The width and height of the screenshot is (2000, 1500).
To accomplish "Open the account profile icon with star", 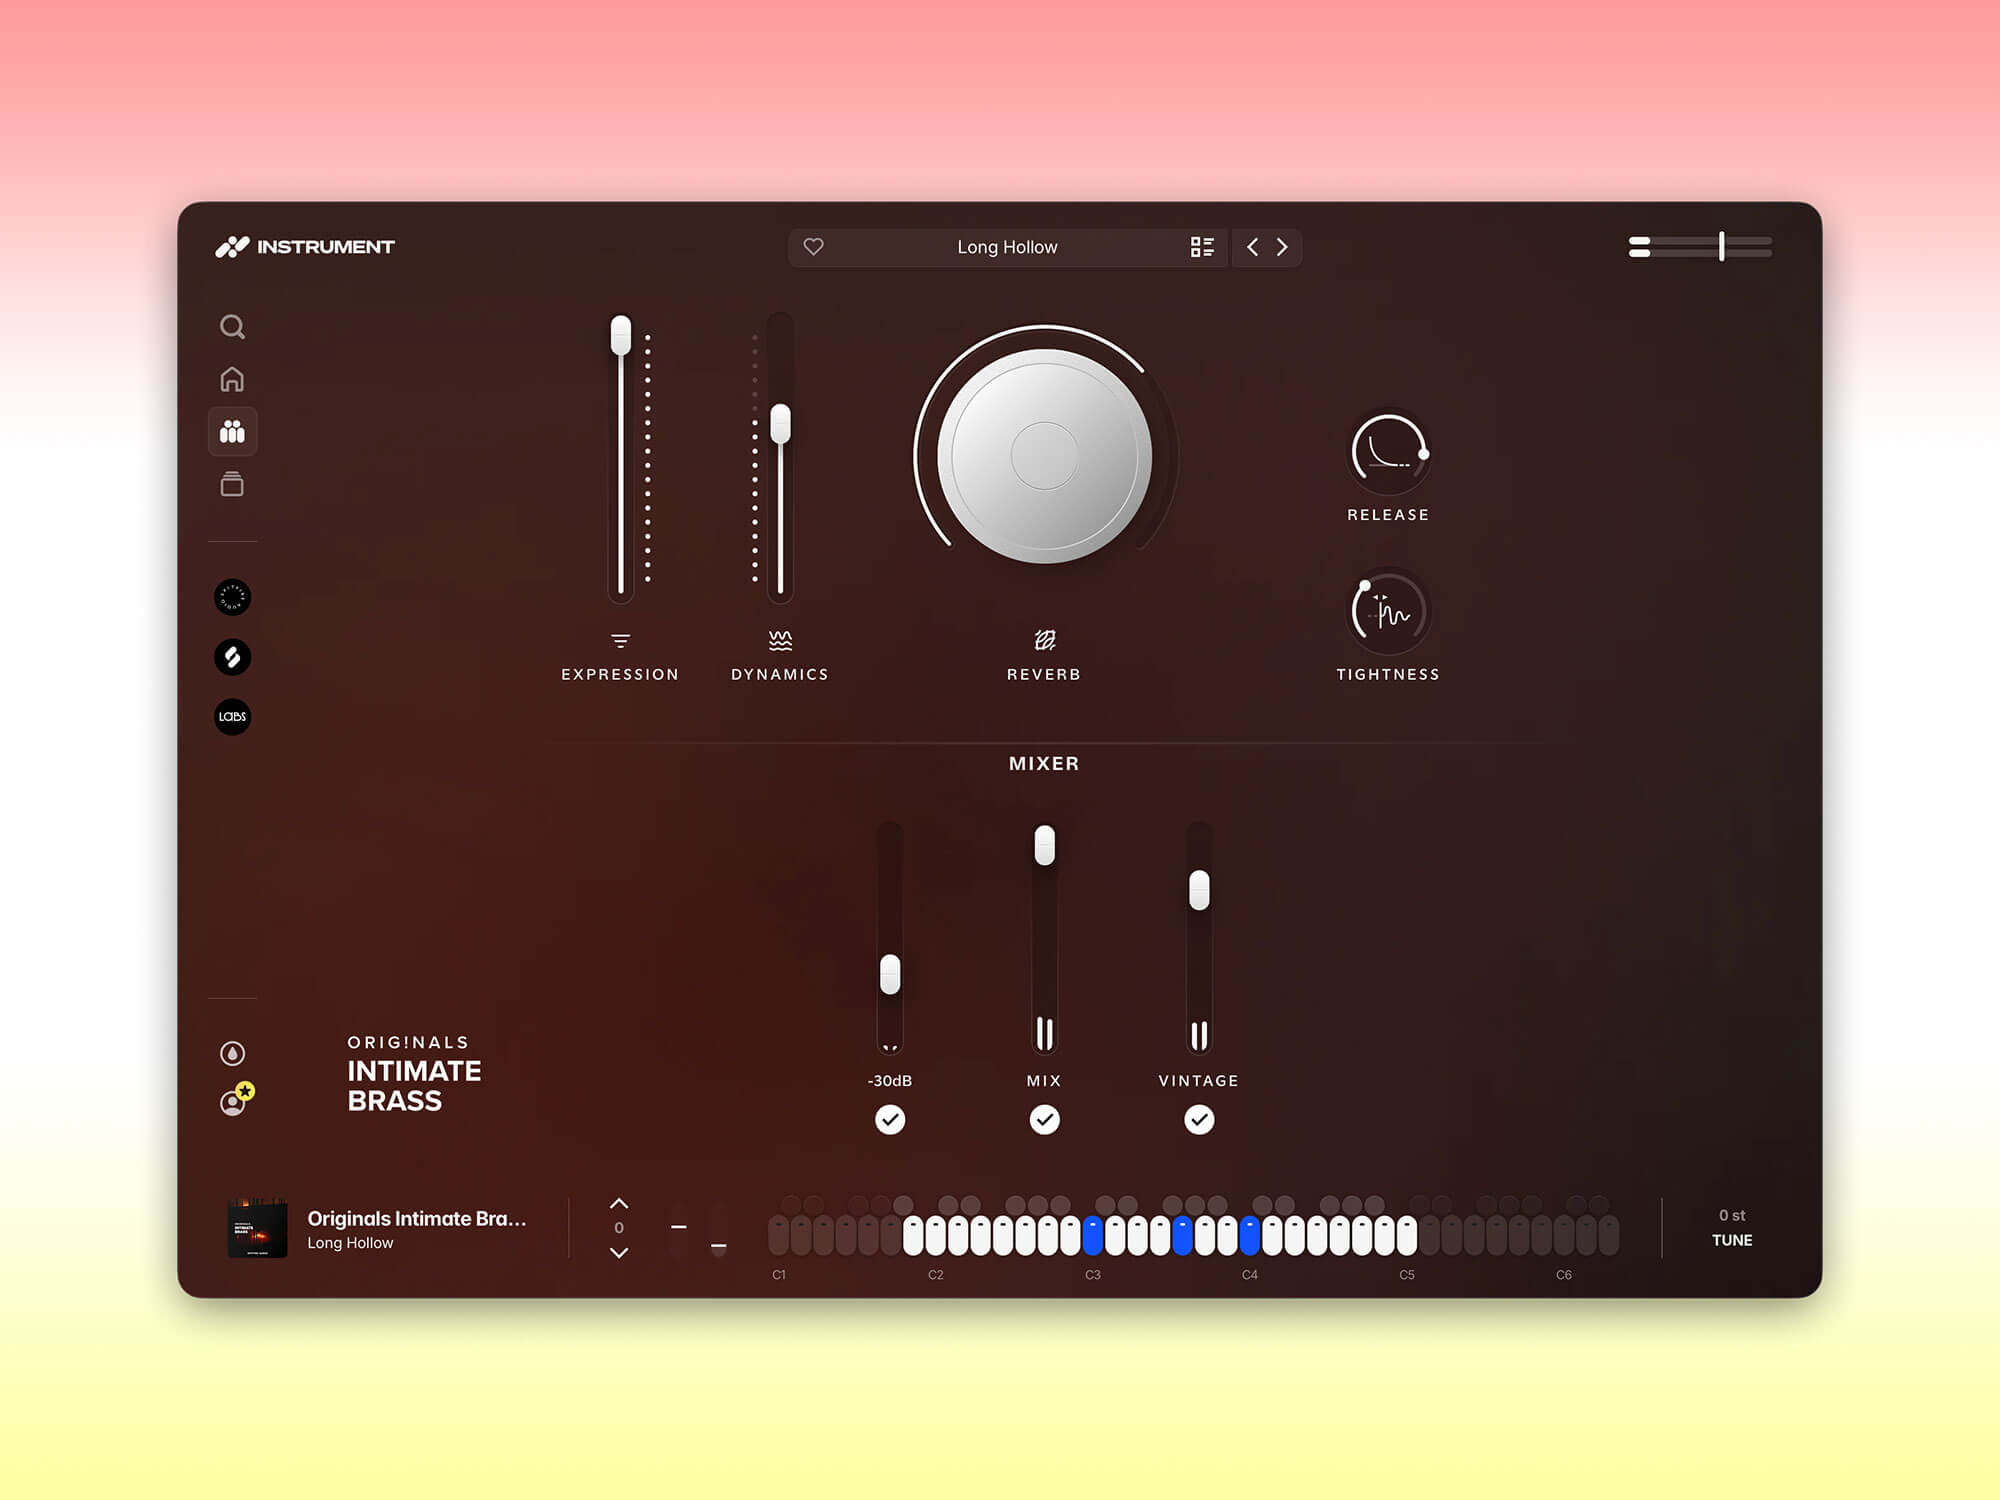I will (x=236, y=1099).
